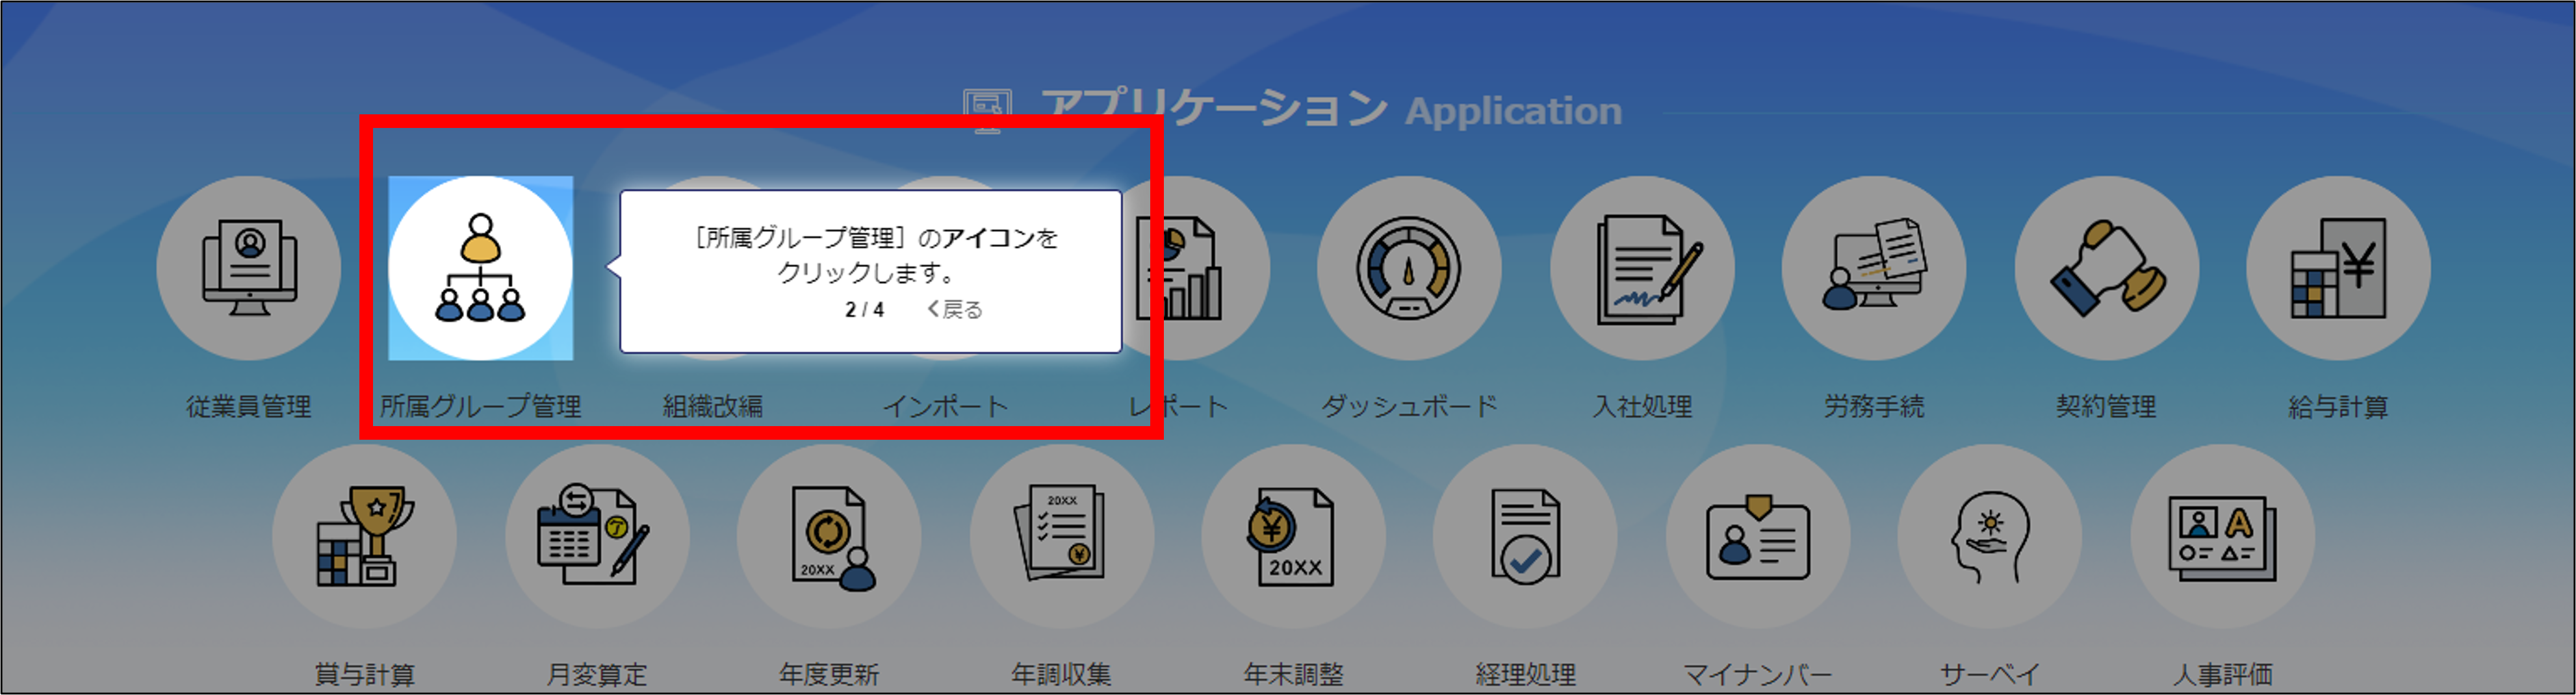Open the マイナンバー (My Number) application
The height and width of the screenshot is (695, 2576).
coord(1758,537)
